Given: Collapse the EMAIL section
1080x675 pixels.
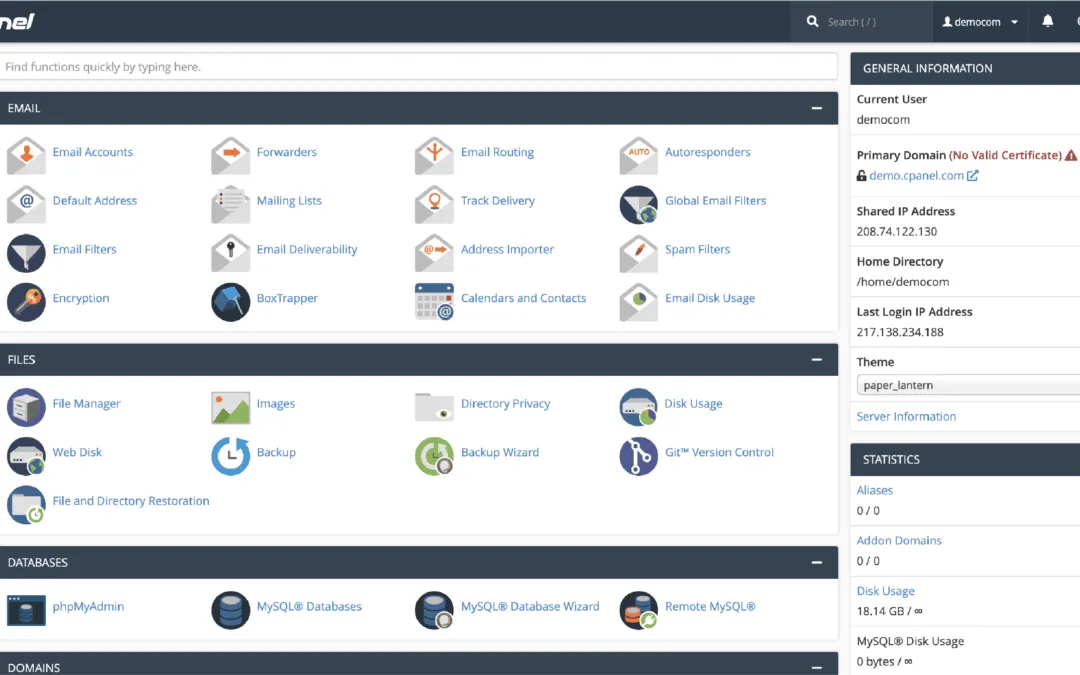Looking at the screenshot, I should click(818, 108).
